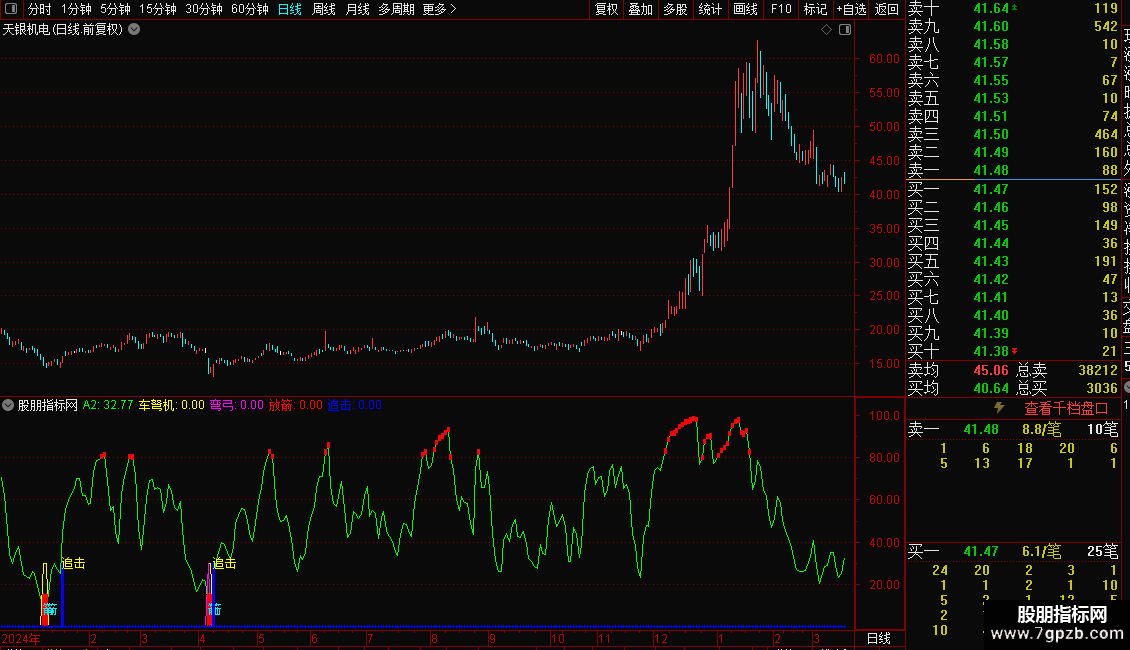The width and height of the screenshot is (1130, 650).
Task: Expand the 股朋指标网 indicator dropdown arrow
Action: 8,405
